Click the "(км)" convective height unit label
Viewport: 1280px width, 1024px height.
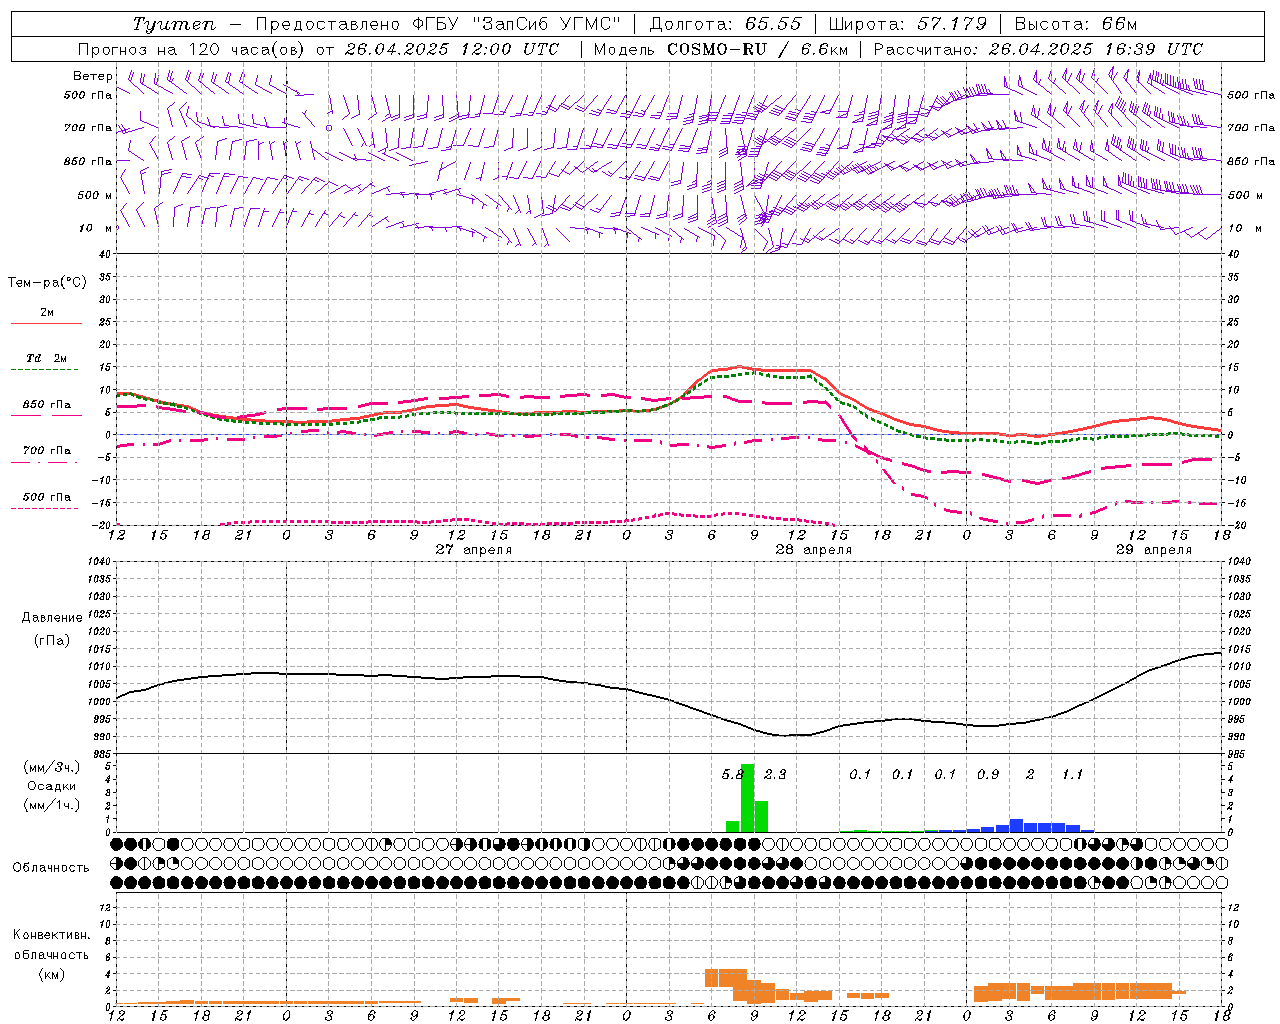point(51,974)
